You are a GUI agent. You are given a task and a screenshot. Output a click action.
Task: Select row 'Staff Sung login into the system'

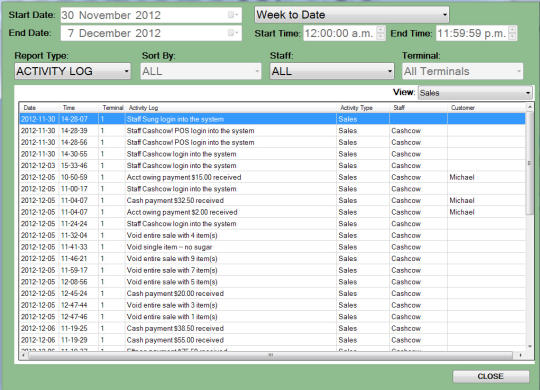tap(272, 119)
